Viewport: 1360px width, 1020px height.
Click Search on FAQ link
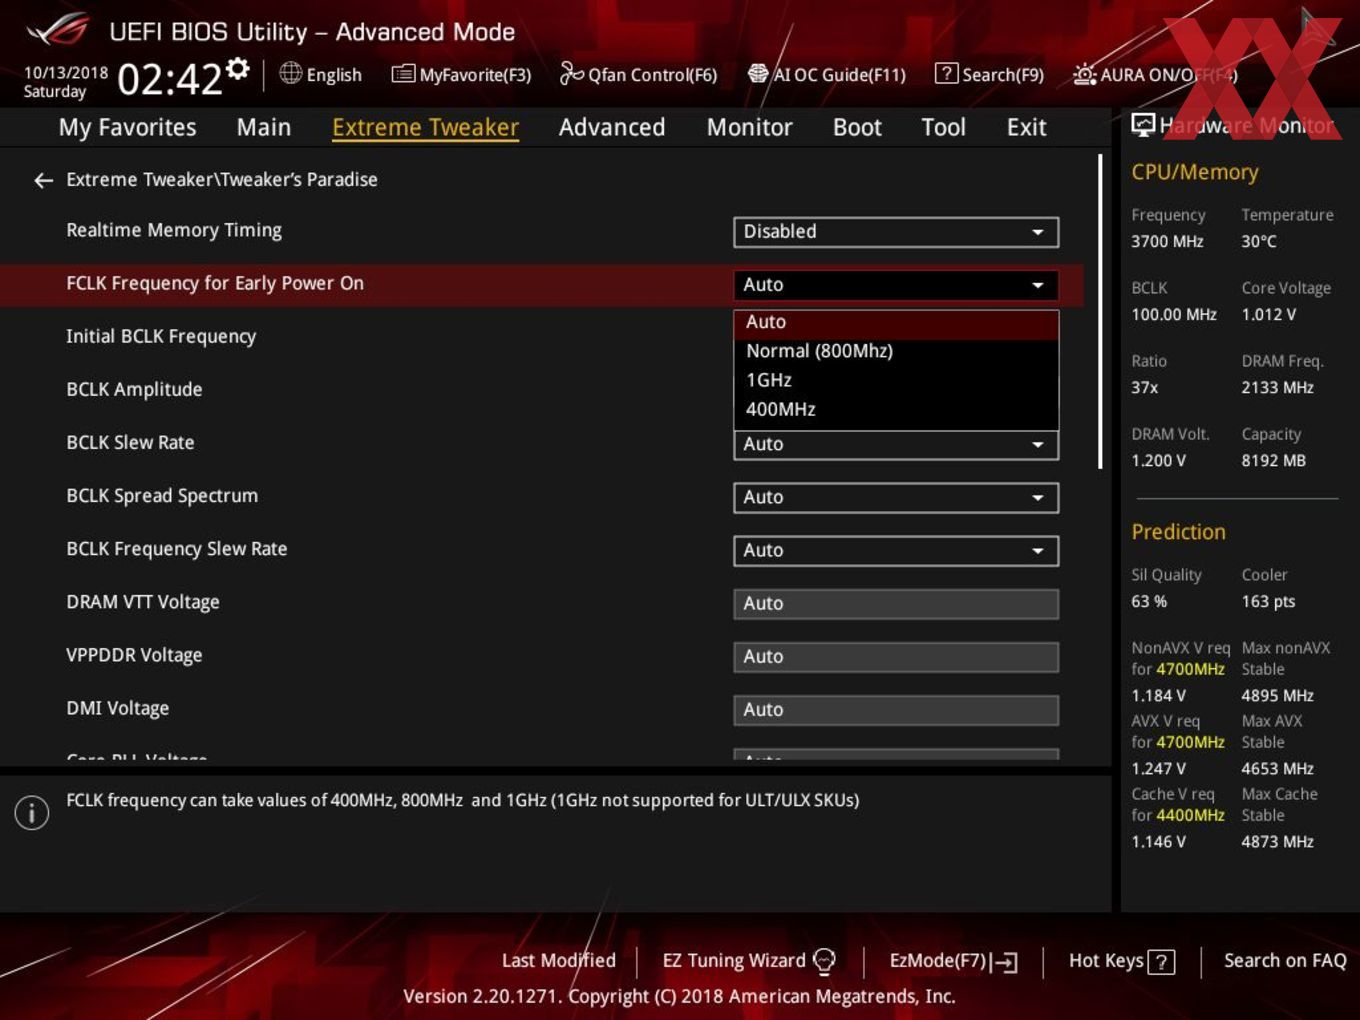1285,961
